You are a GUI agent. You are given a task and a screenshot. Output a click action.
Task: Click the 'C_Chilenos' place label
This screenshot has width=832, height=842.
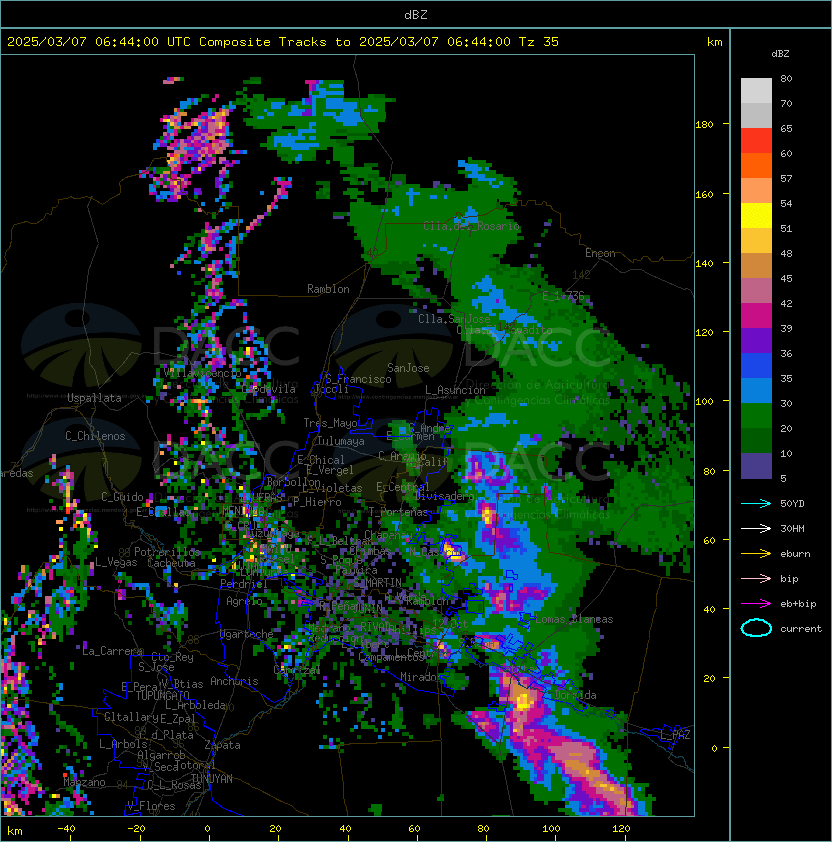(95, 436)
